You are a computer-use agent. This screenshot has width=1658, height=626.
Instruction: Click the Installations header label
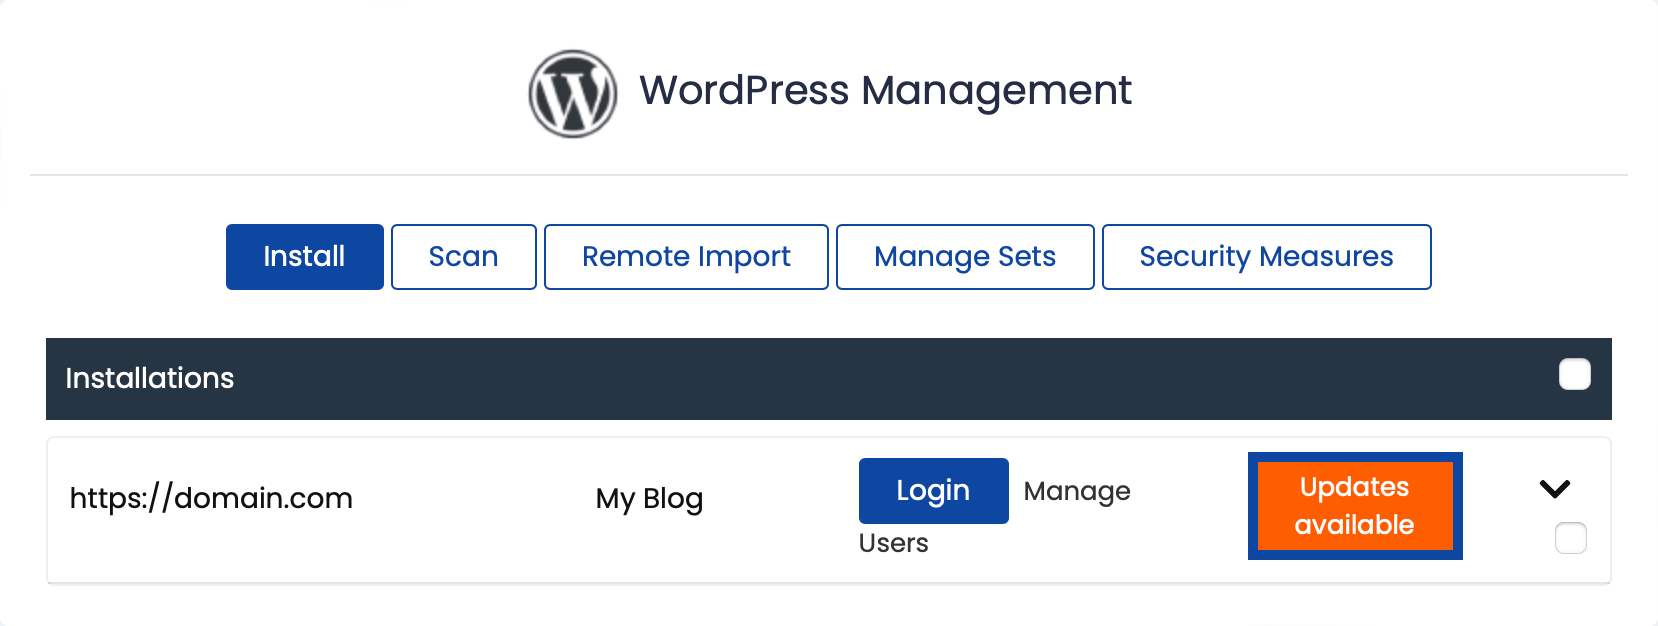coord(150,378)
